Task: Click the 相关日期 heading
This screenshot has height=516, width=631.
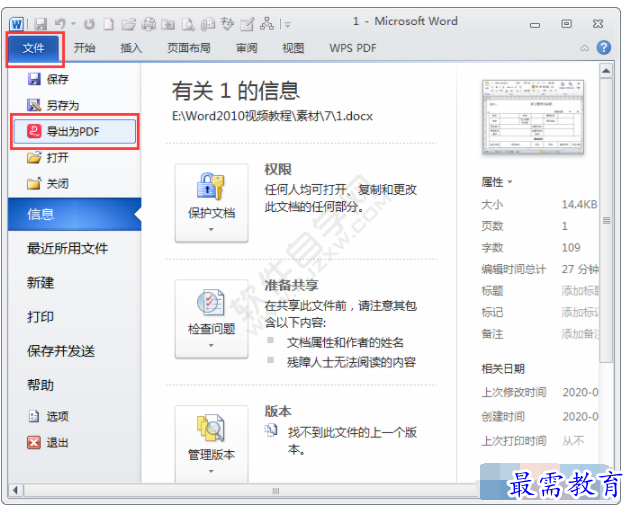Action: (x=503, y=369)
